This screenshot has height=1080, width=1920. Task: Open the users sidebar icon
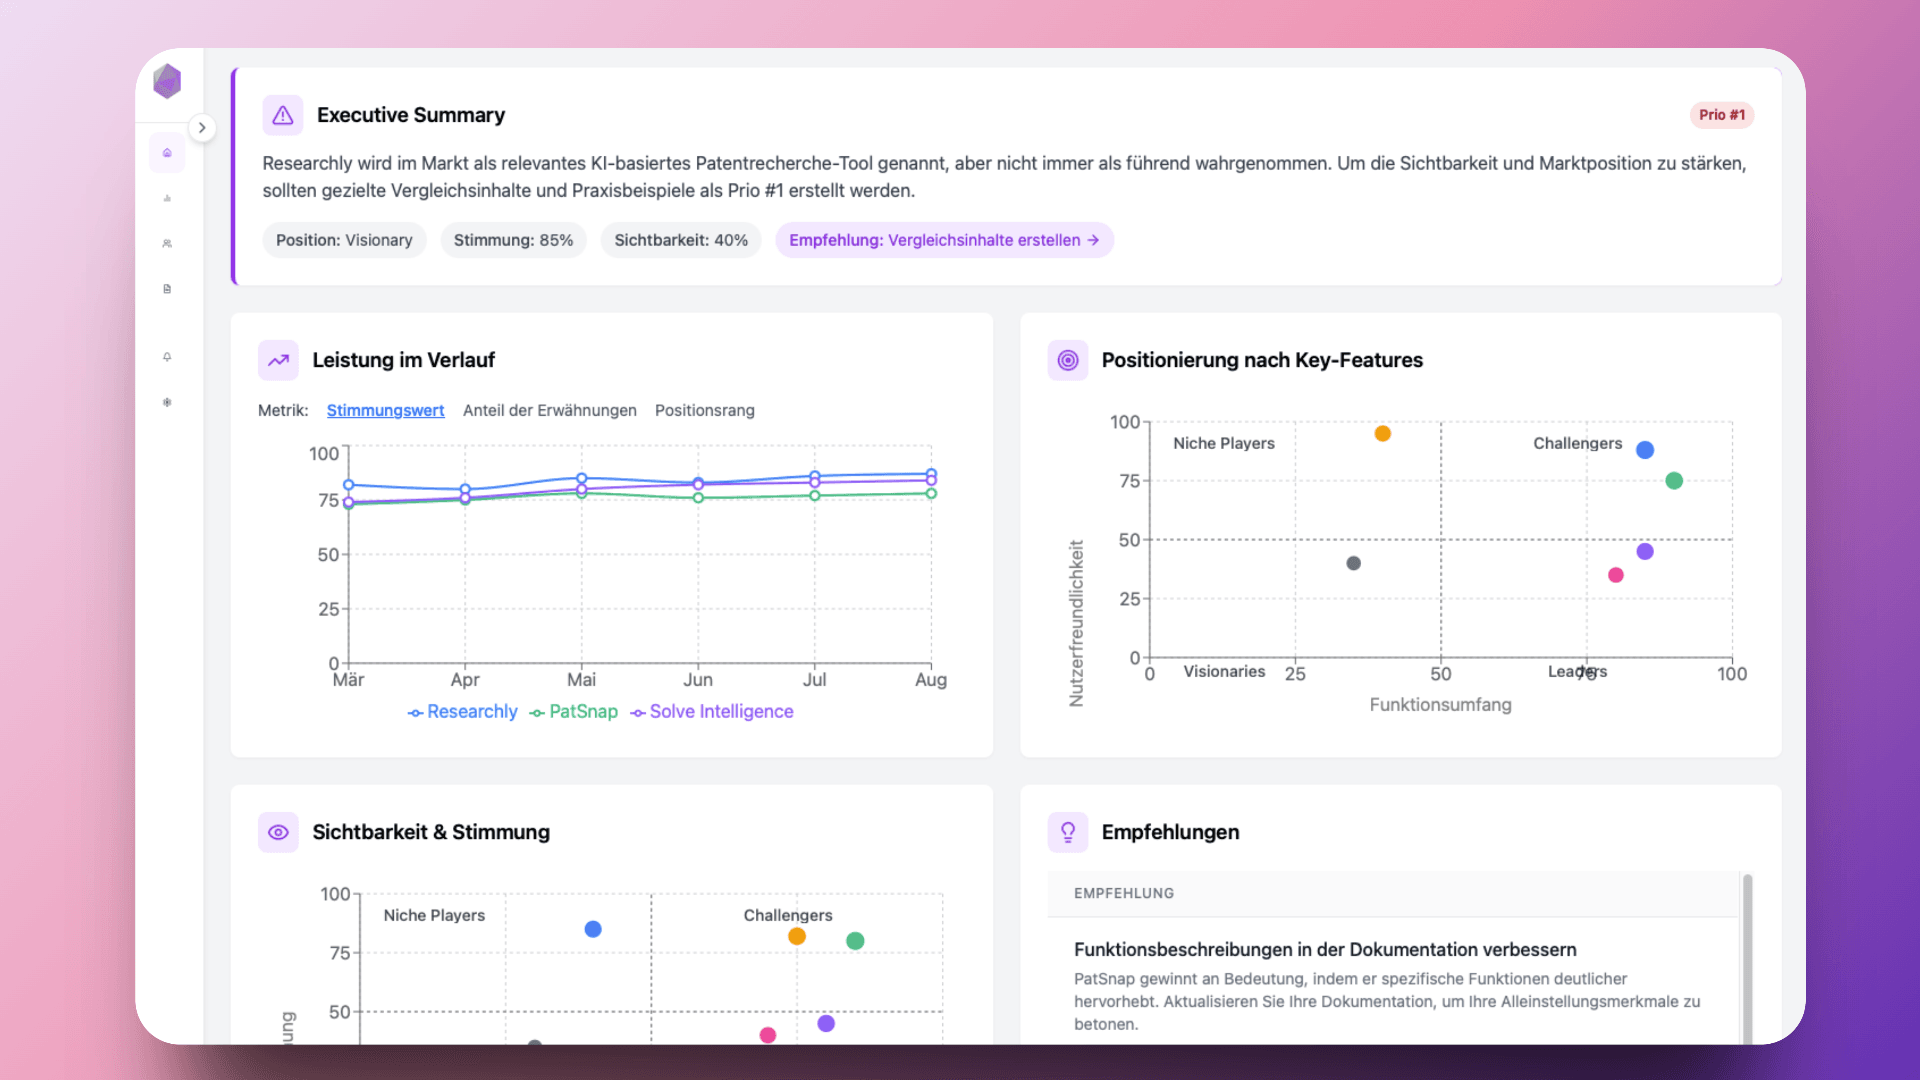[167, 243]
